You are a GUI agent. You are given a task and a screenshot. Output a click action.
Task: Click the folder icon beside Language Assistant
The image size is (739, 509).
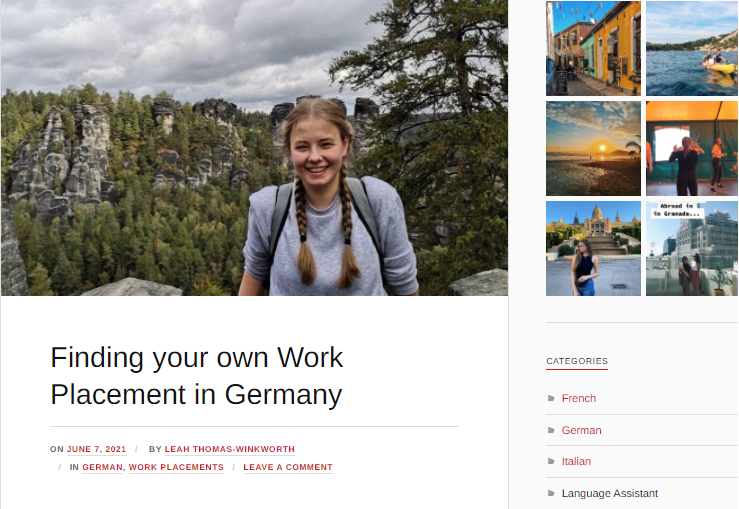click(x=551, y=493)
